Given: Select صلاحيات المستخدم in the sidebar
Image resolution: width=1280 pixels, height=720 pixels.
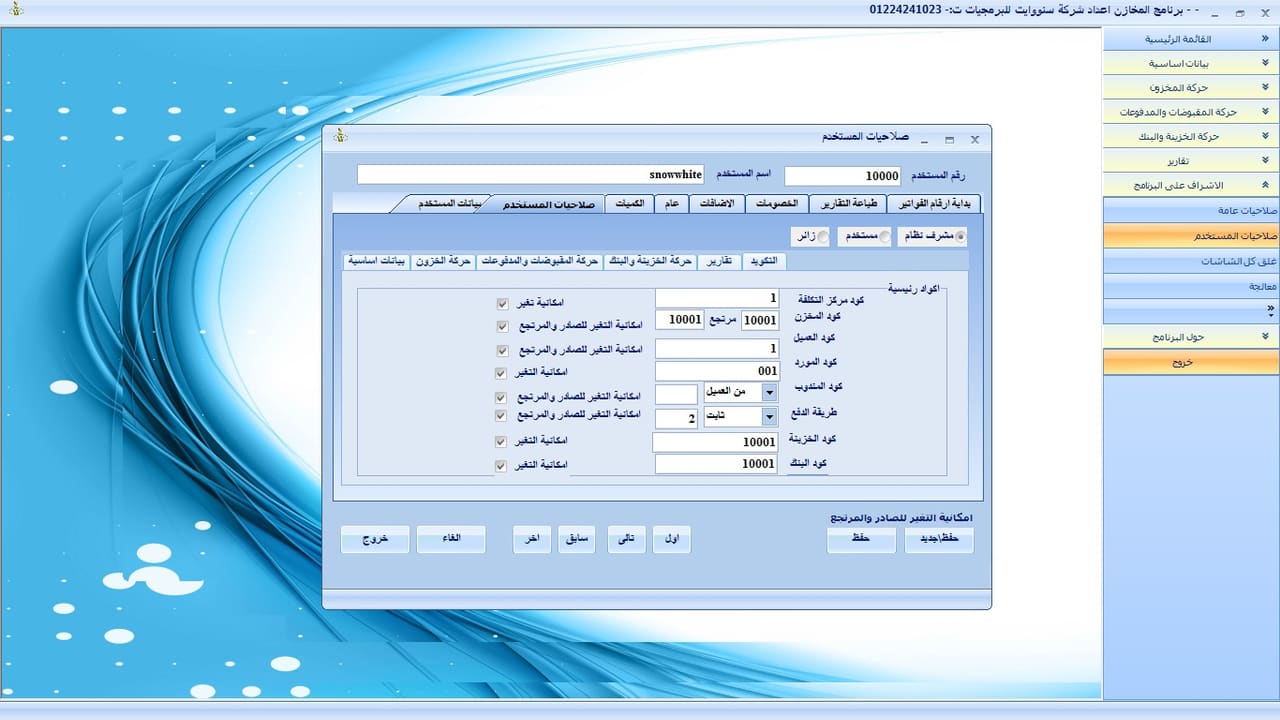Looking at the screenshot, I should tap(1191, 236).
